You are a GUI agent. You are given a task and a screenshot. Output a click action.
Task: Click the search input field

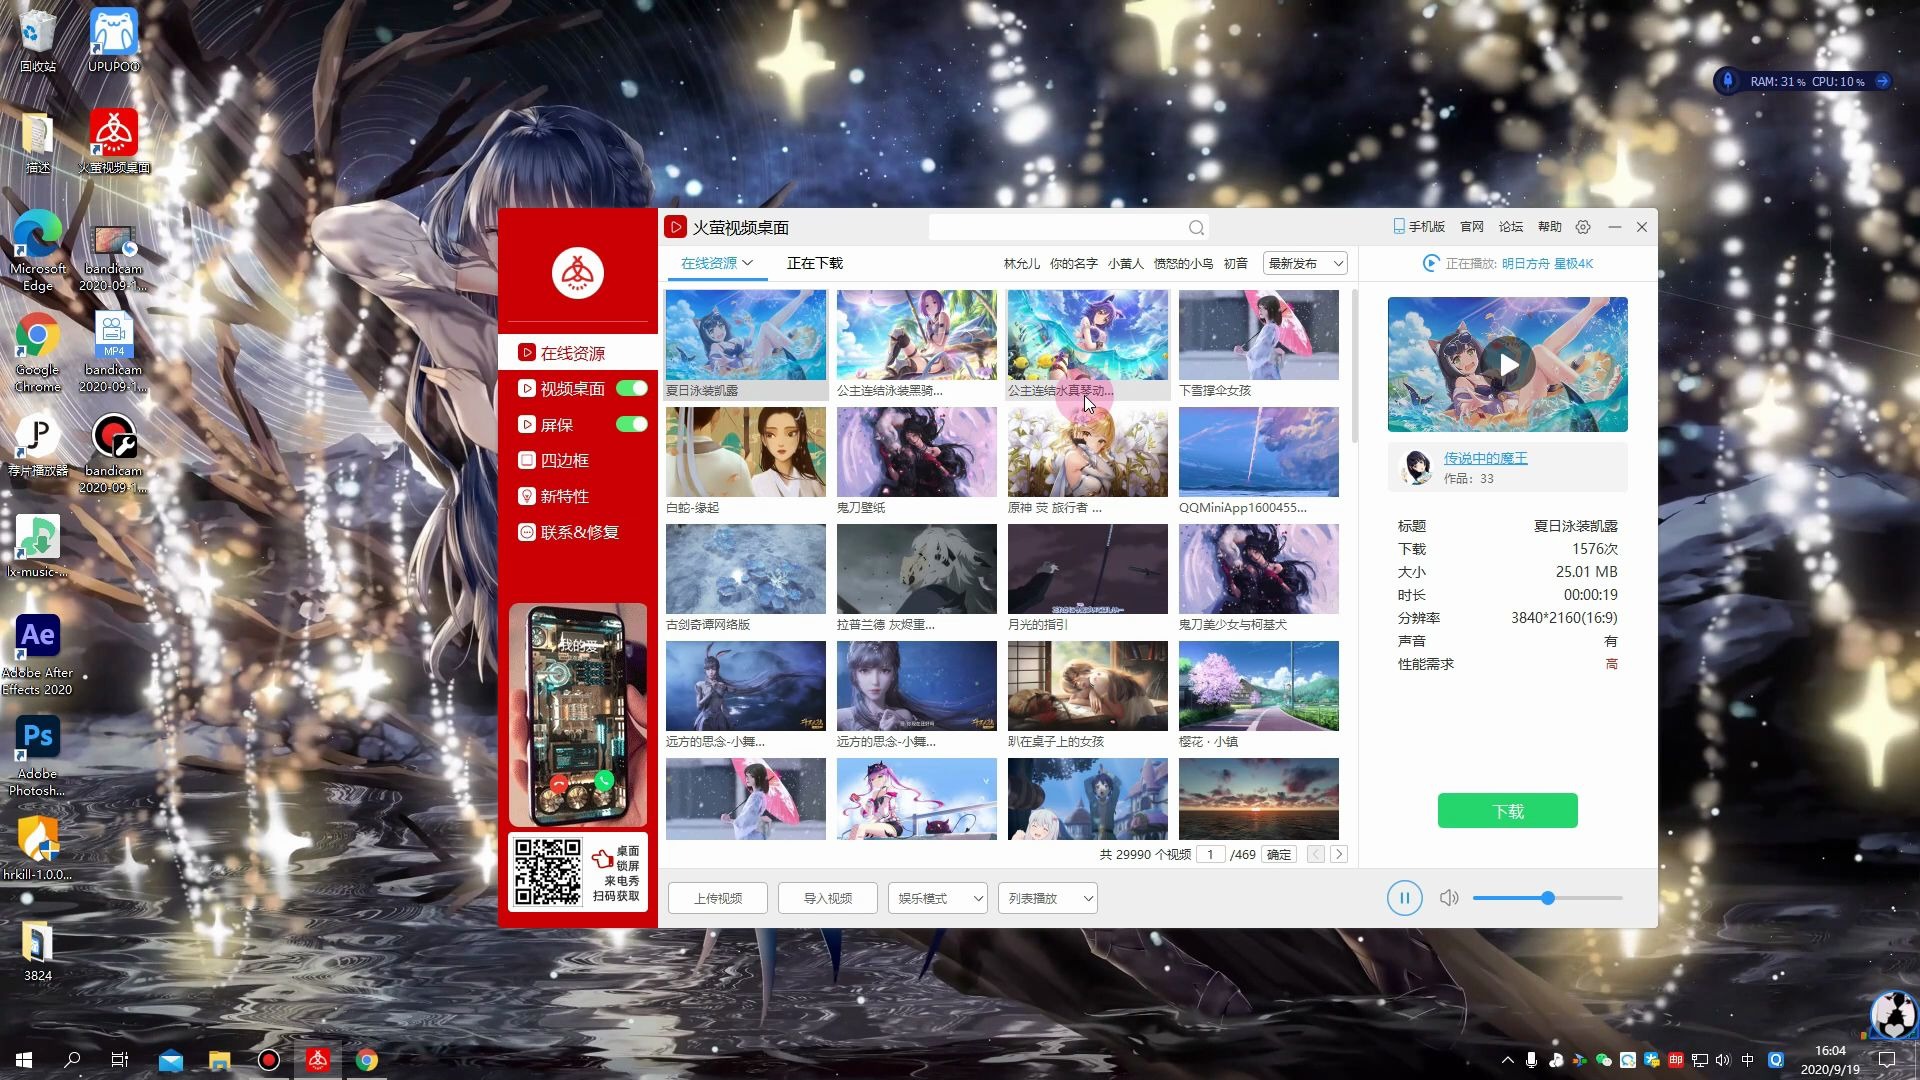tap(1058, 228)
